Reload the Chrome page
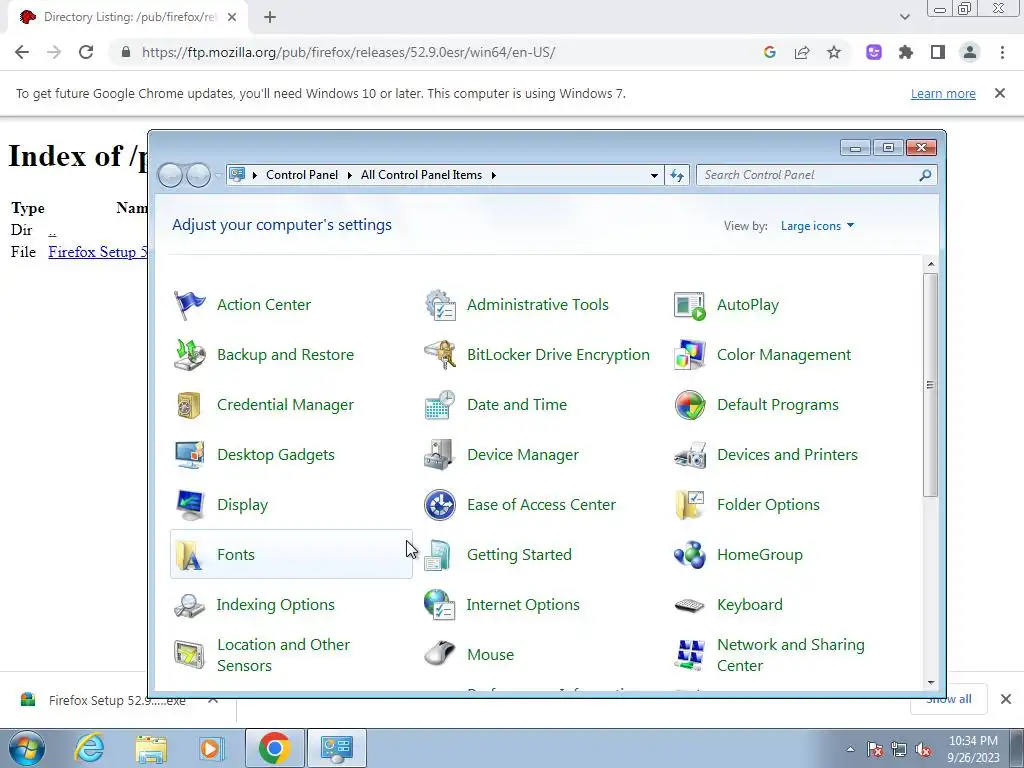The width and height of the screenshot is (1024, 768). pyautogui.click(x=86, y=52)
